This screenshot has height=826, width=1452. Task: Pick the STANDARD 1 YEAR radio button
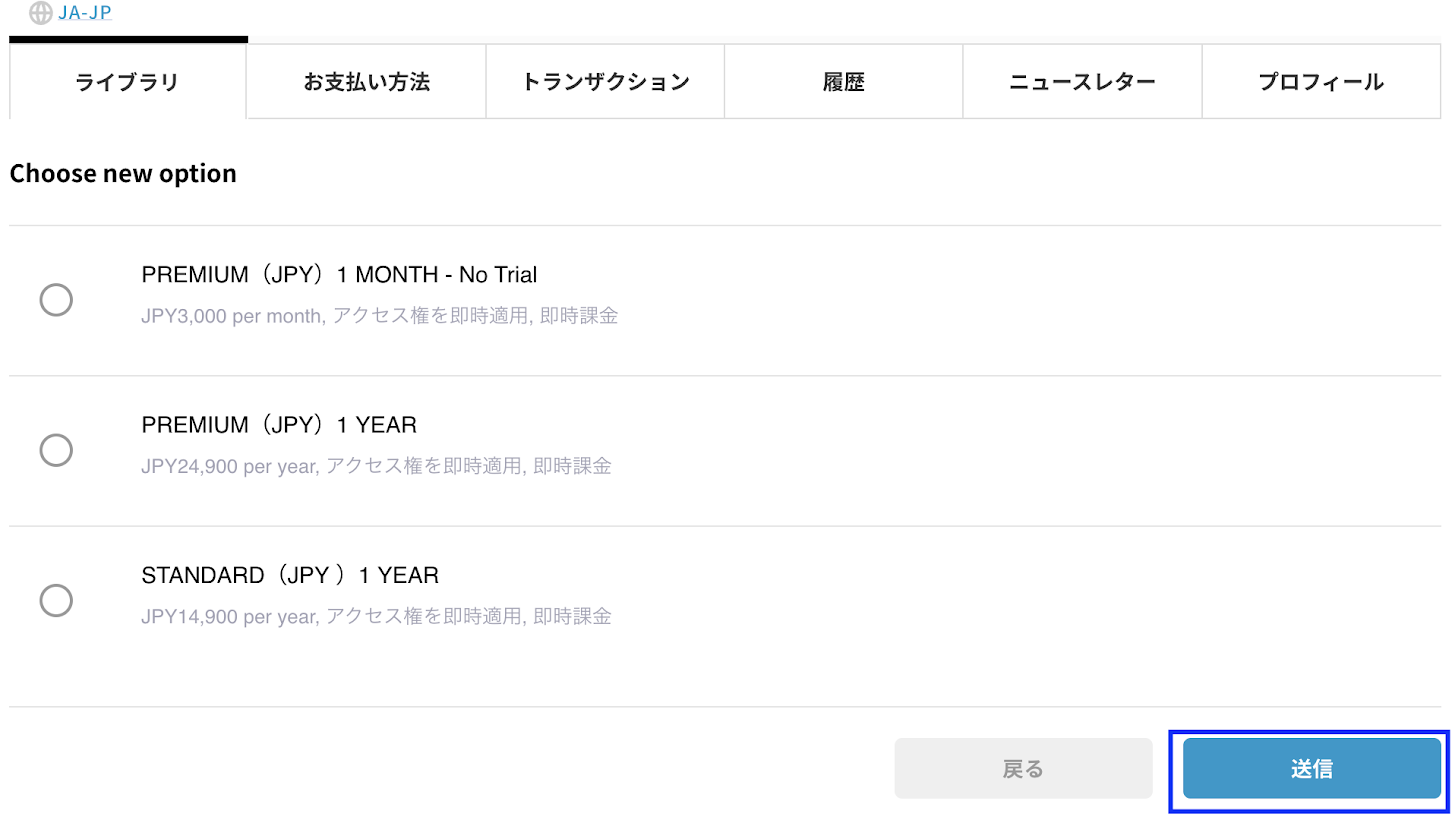click(x=56, y=600)
